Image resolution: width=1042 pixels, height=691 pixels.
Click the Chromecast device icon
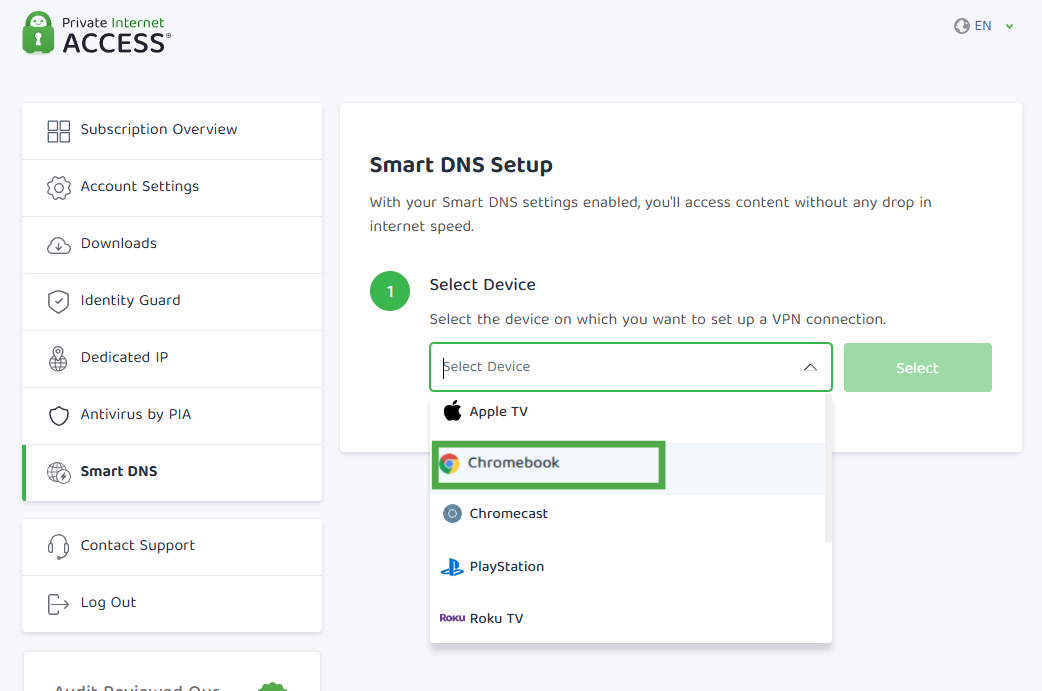point(453,514)
